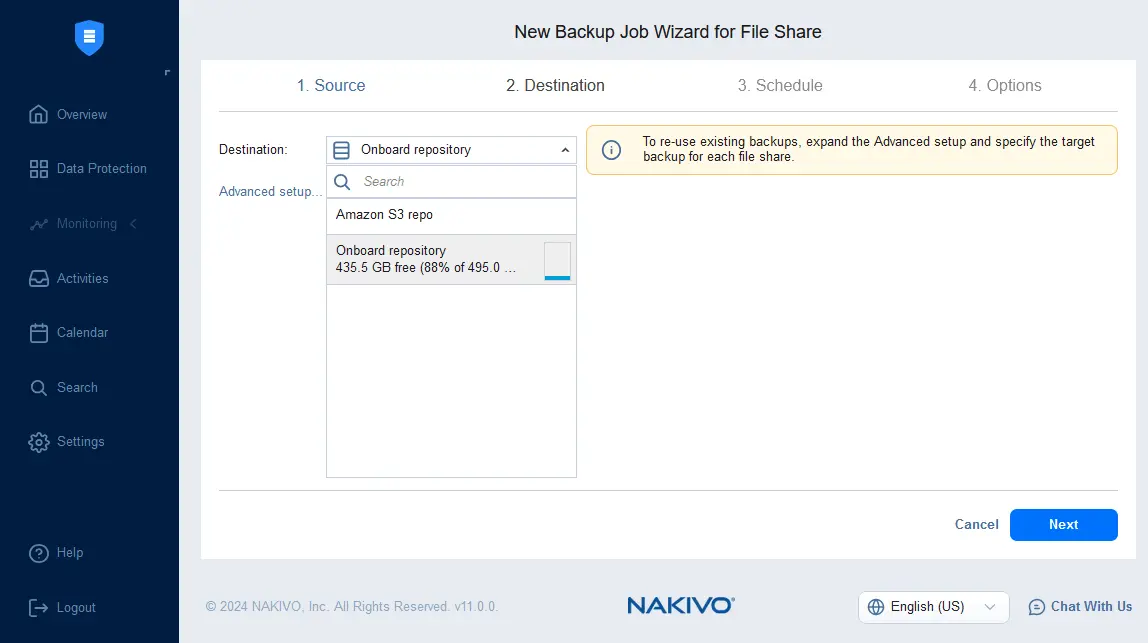Select the 3. Schedule wizard step

(780, 86)
